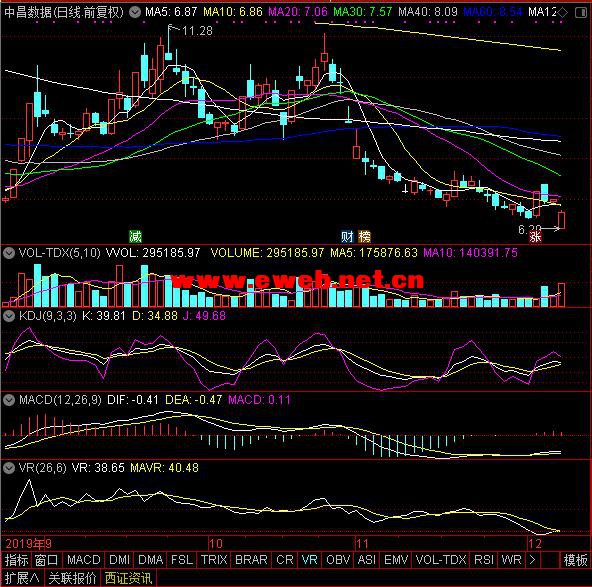Screen dimensions: 592x587
Task: Select the OBV indicator tab
Action: click(x=338, y=559)
